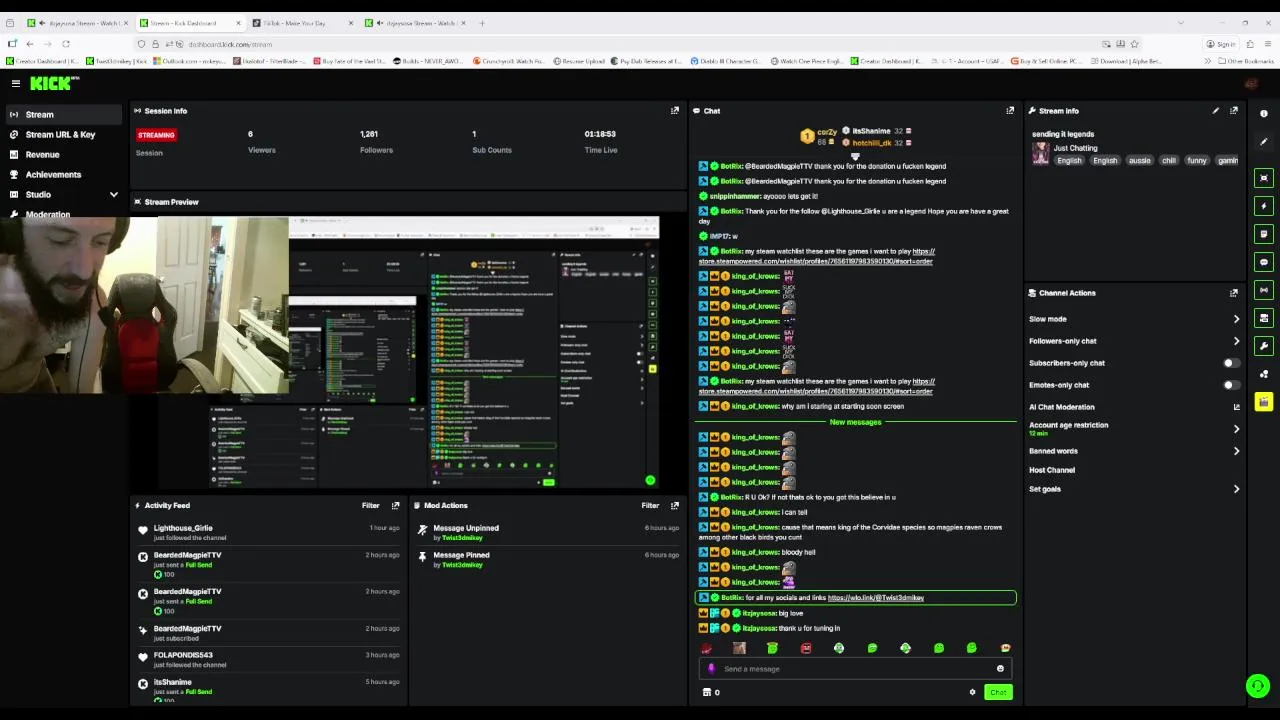
Task: Select the red angry emote in quick emotes
Action: pos(805,648)
